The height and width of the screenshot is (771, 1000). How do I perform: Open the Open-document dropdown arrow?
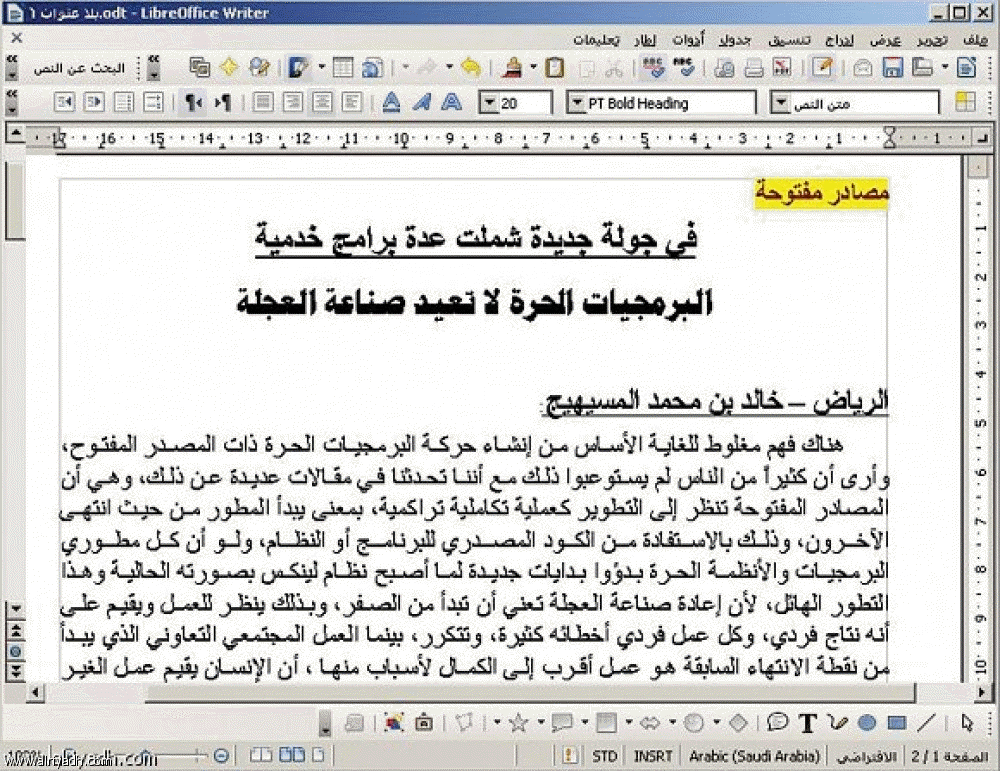point(945,68)
